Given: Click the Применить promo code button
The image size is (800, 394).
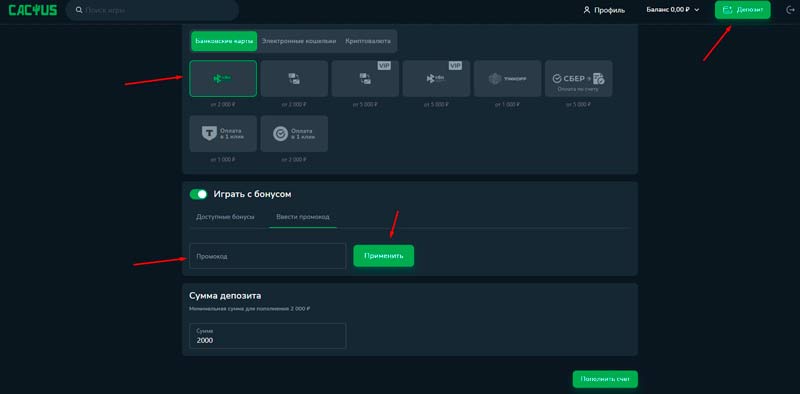Looking at the screenshot, I should 384,256.
